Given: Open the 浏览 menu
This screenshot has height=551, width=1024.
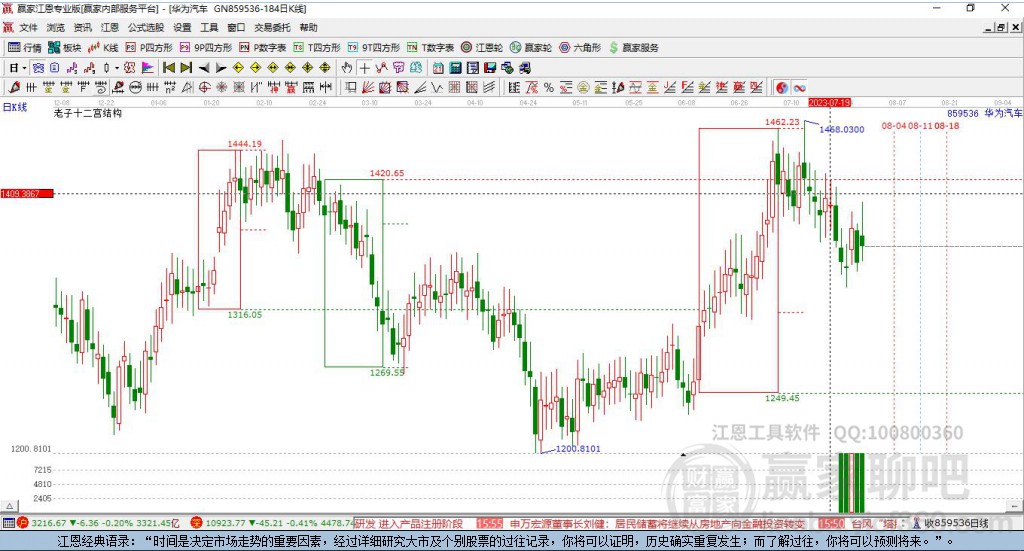Looking at the screenshot, I should coord(56,27).
